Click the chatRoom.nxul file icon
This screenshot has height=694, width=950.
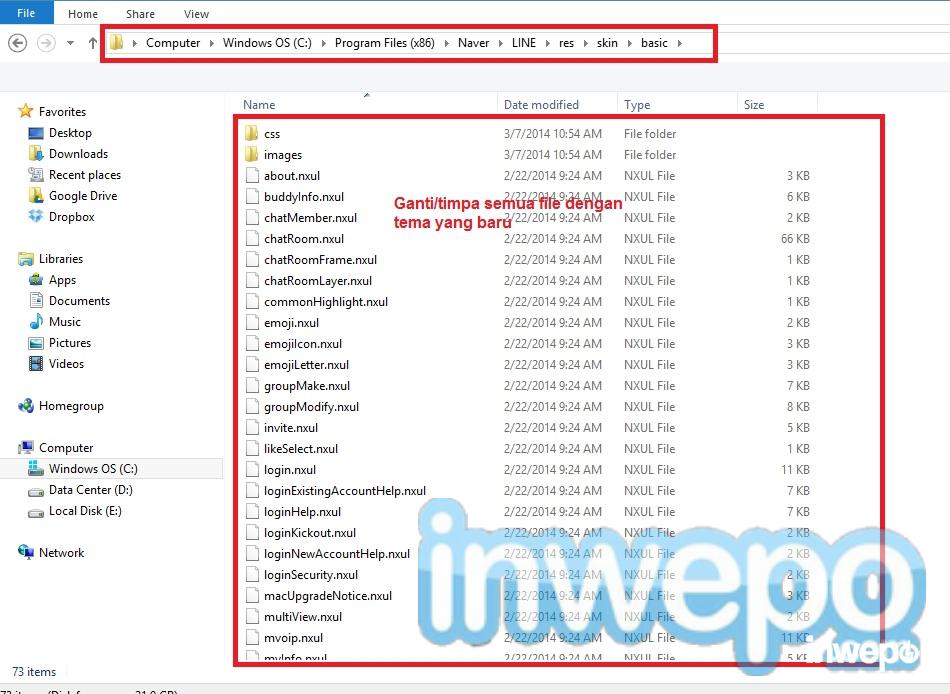click(x=252, y=239)
